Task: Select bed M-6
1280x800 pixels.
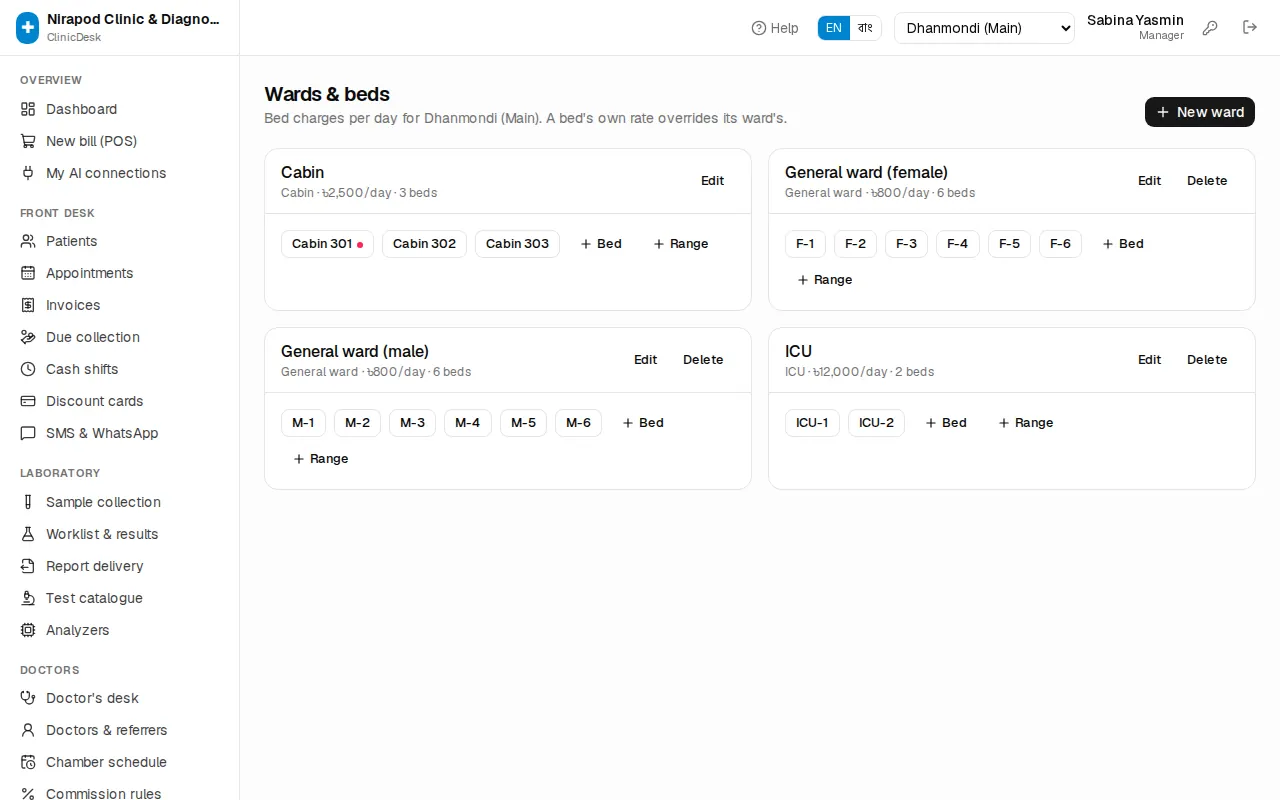Action: click(x=578, y=423)
